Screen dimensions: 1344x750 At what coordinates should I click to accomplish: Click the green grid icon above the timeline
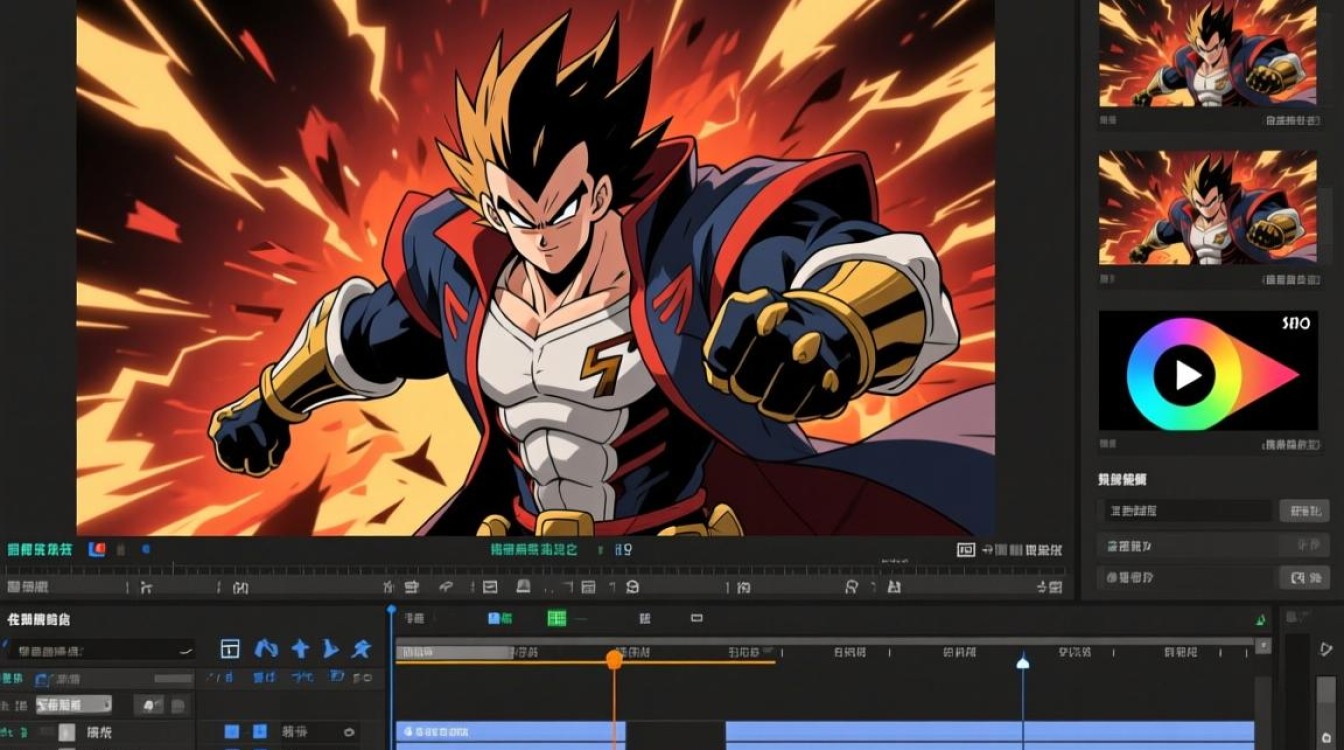(x=556, y=619)
